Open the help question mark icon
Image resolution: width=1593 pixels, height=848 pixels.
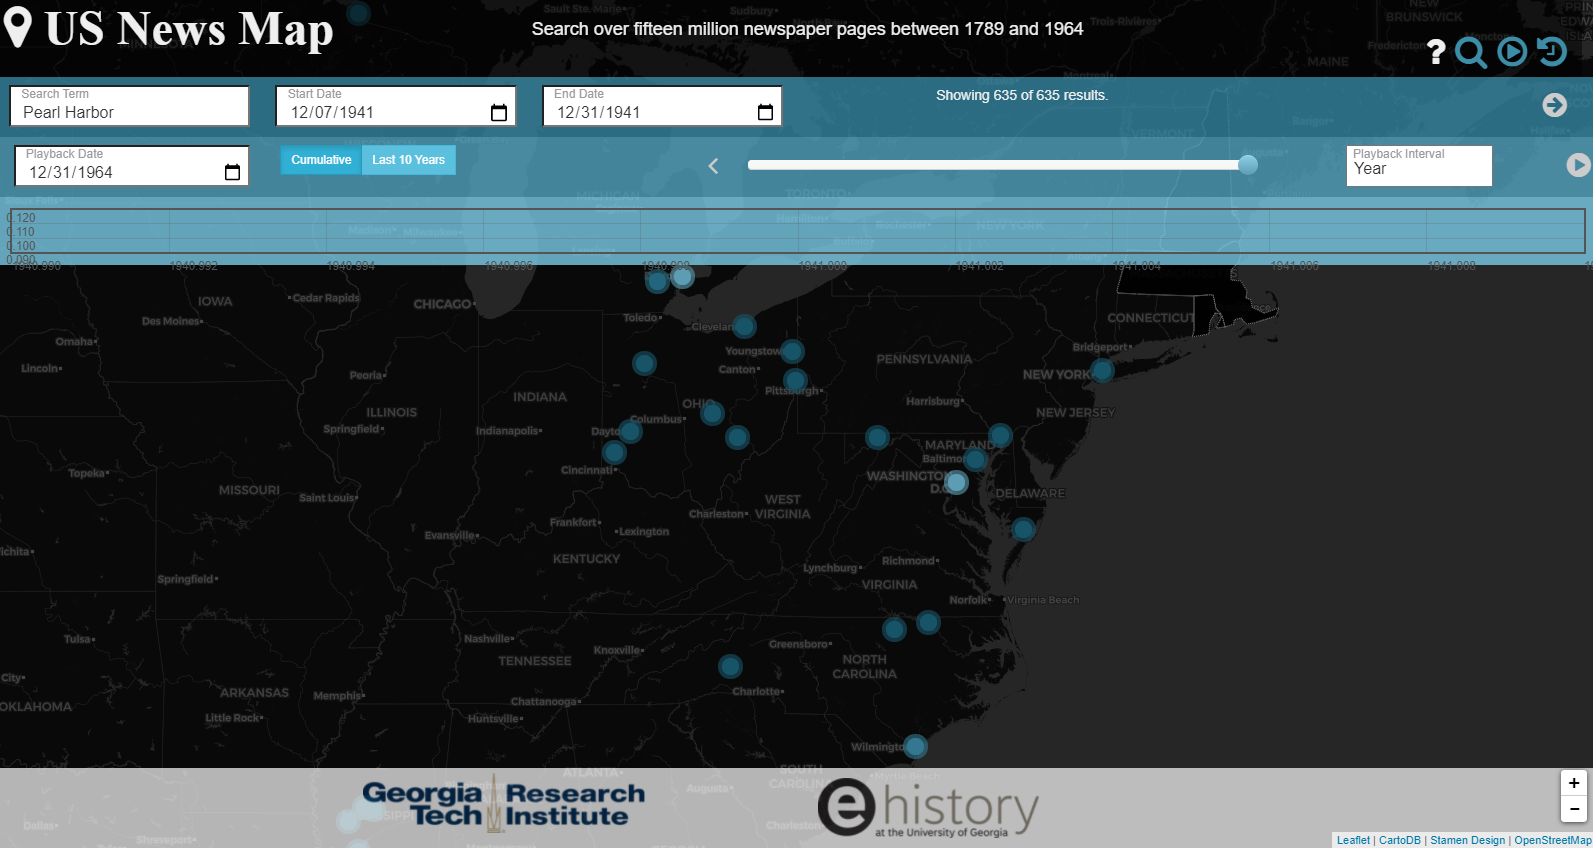click(1436, 52)
